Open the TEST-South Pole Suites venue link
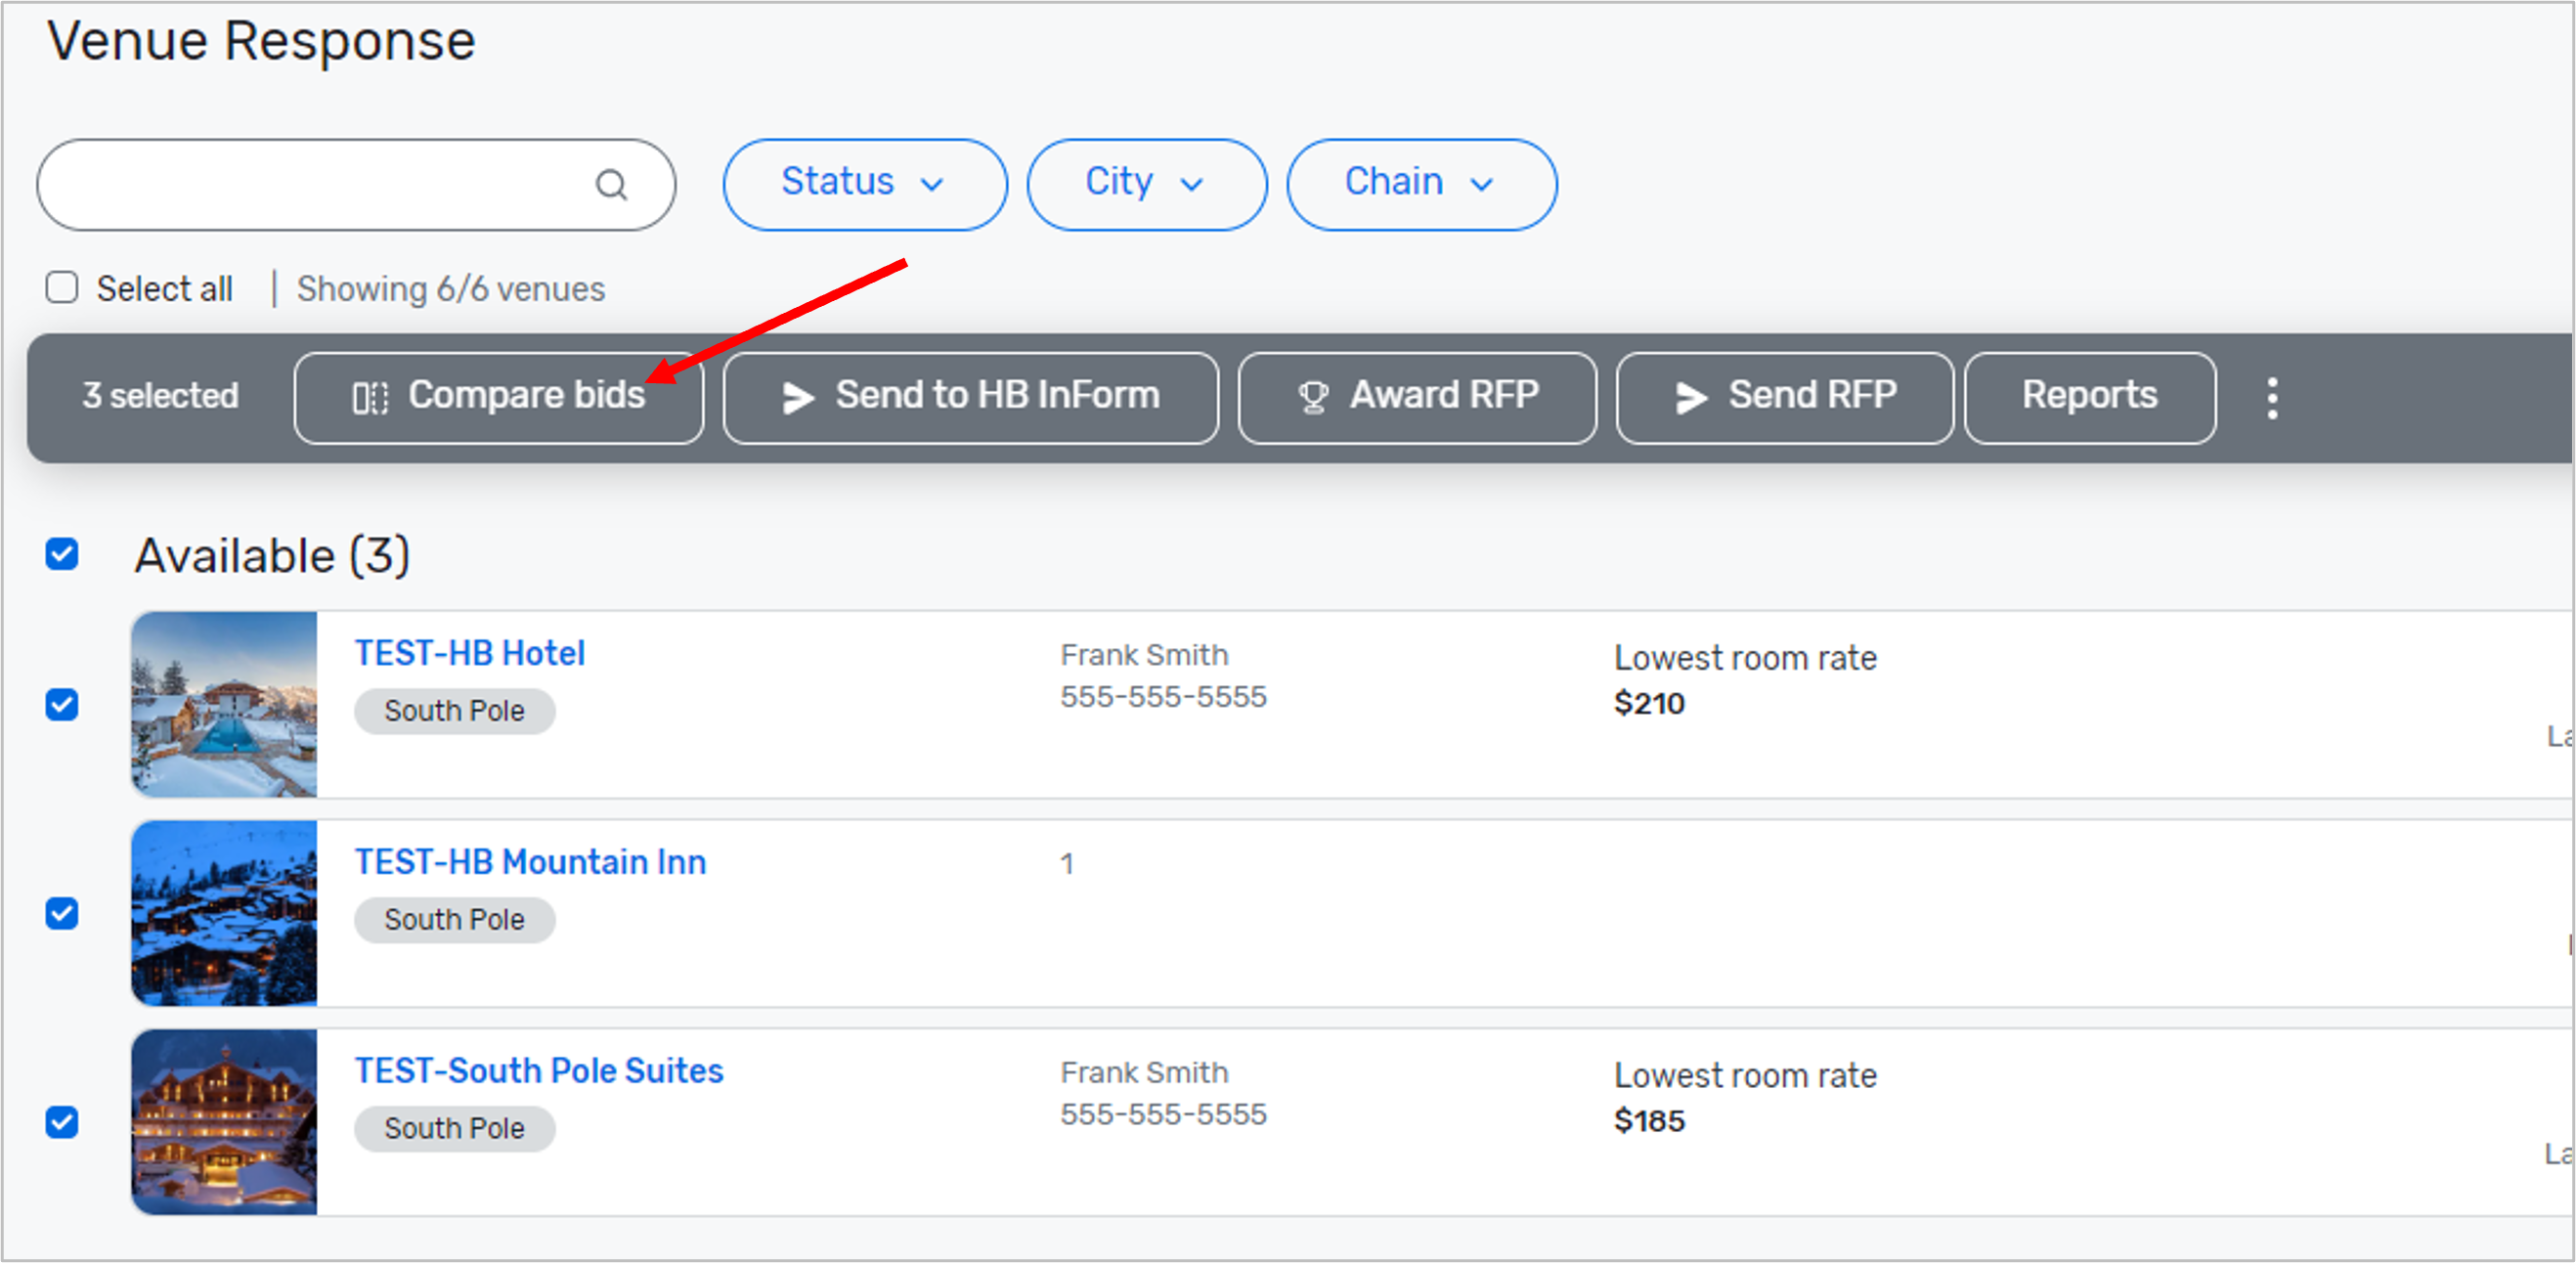The image size is (2576, 1263). point(538,1070)
